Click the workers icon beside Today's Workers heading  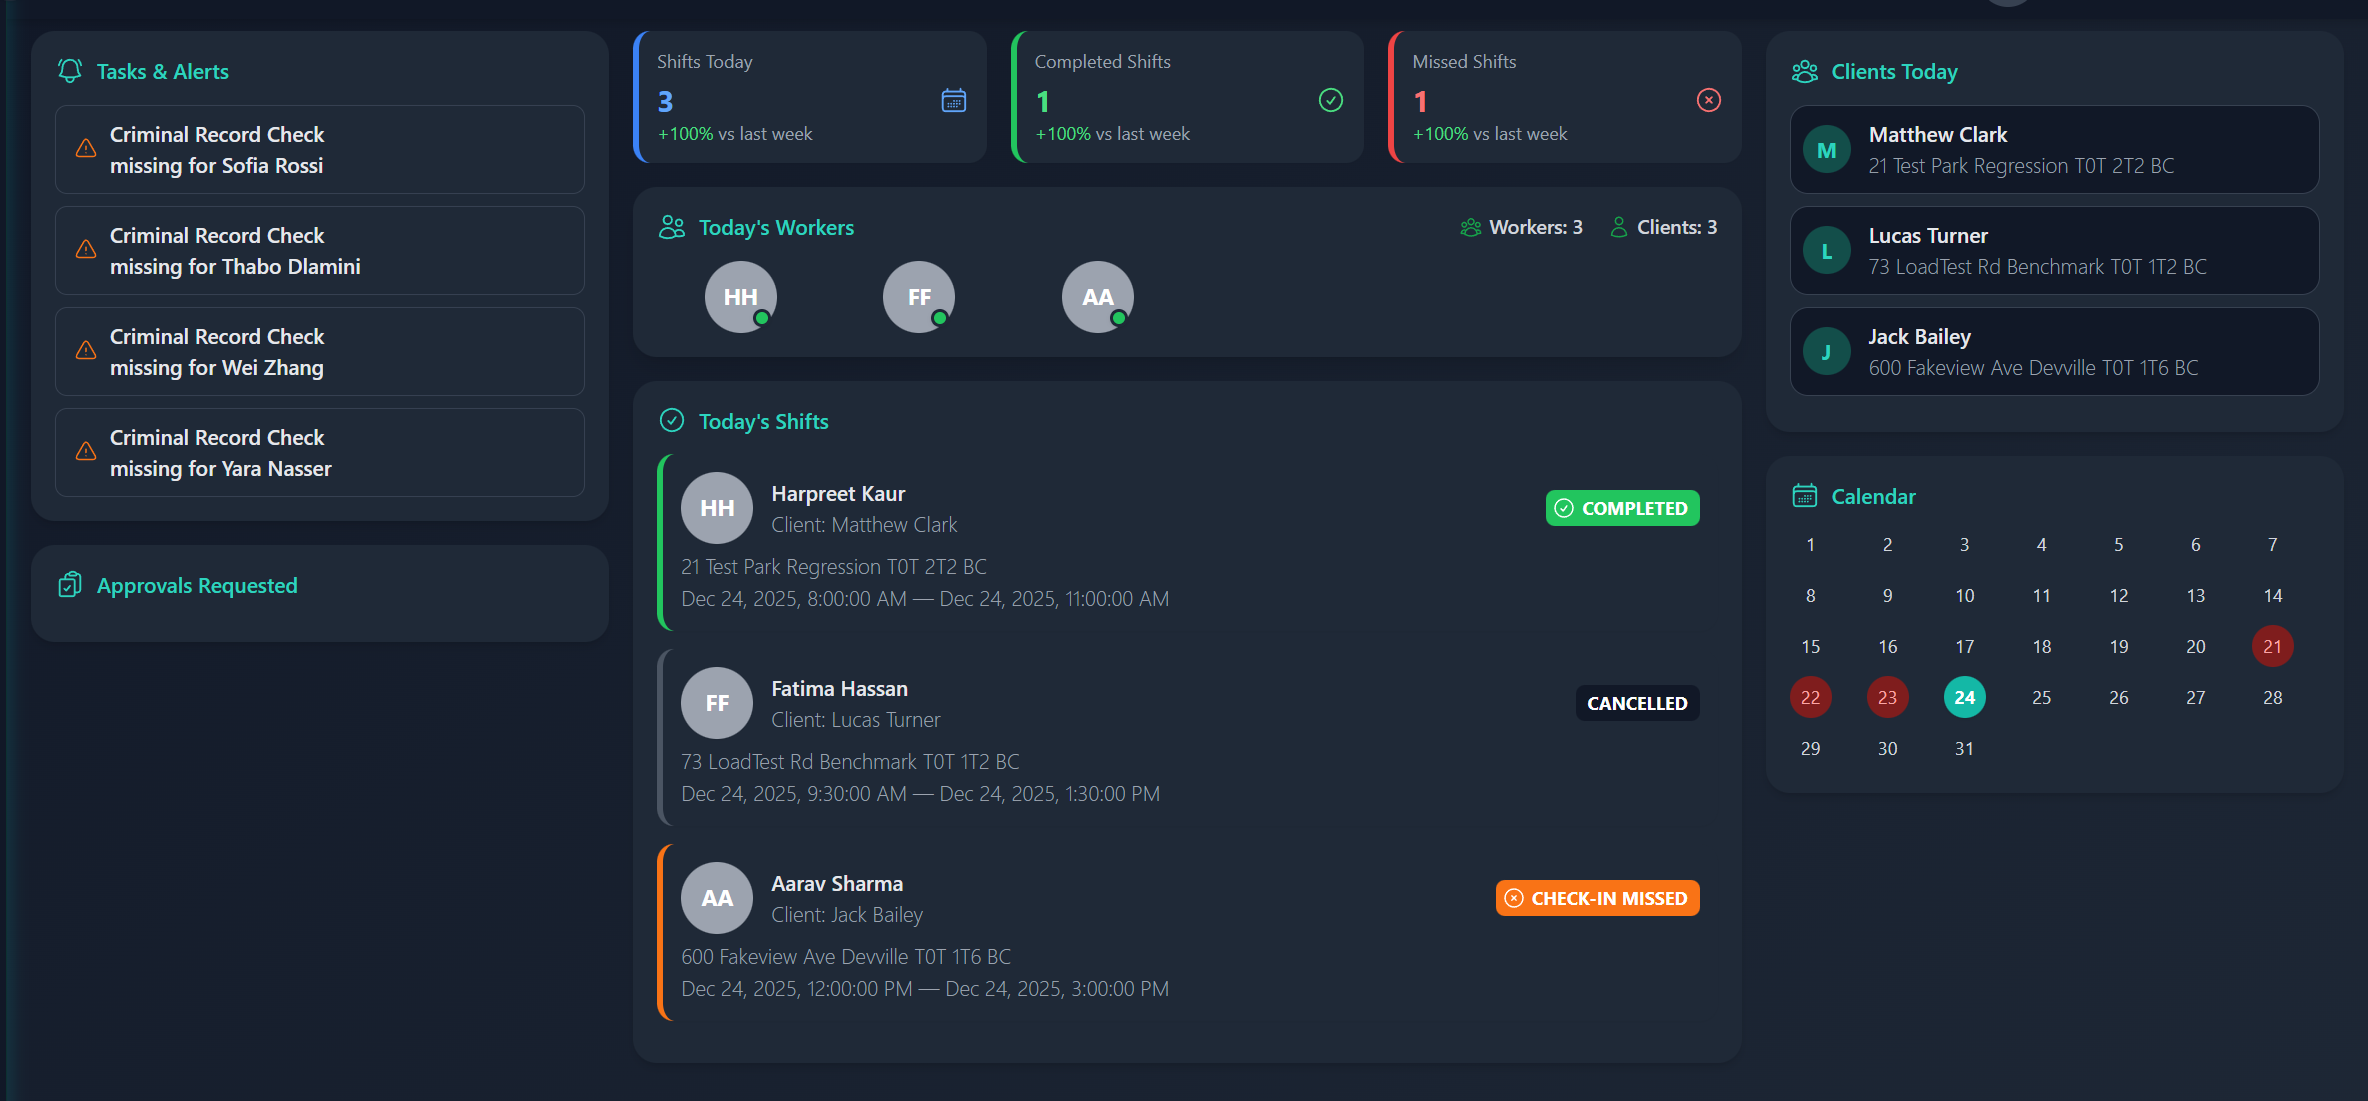671,227
